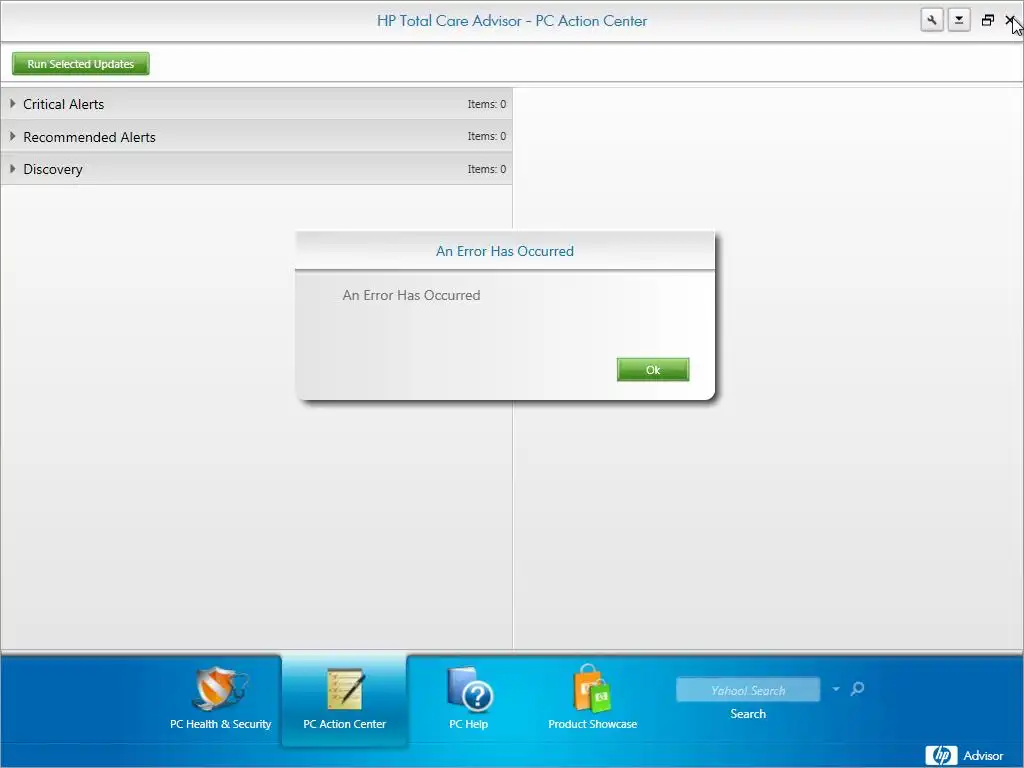This screenshot has width=1024, height=768.
Task: Select the Critical Alerts label
Action: [63, 104]
